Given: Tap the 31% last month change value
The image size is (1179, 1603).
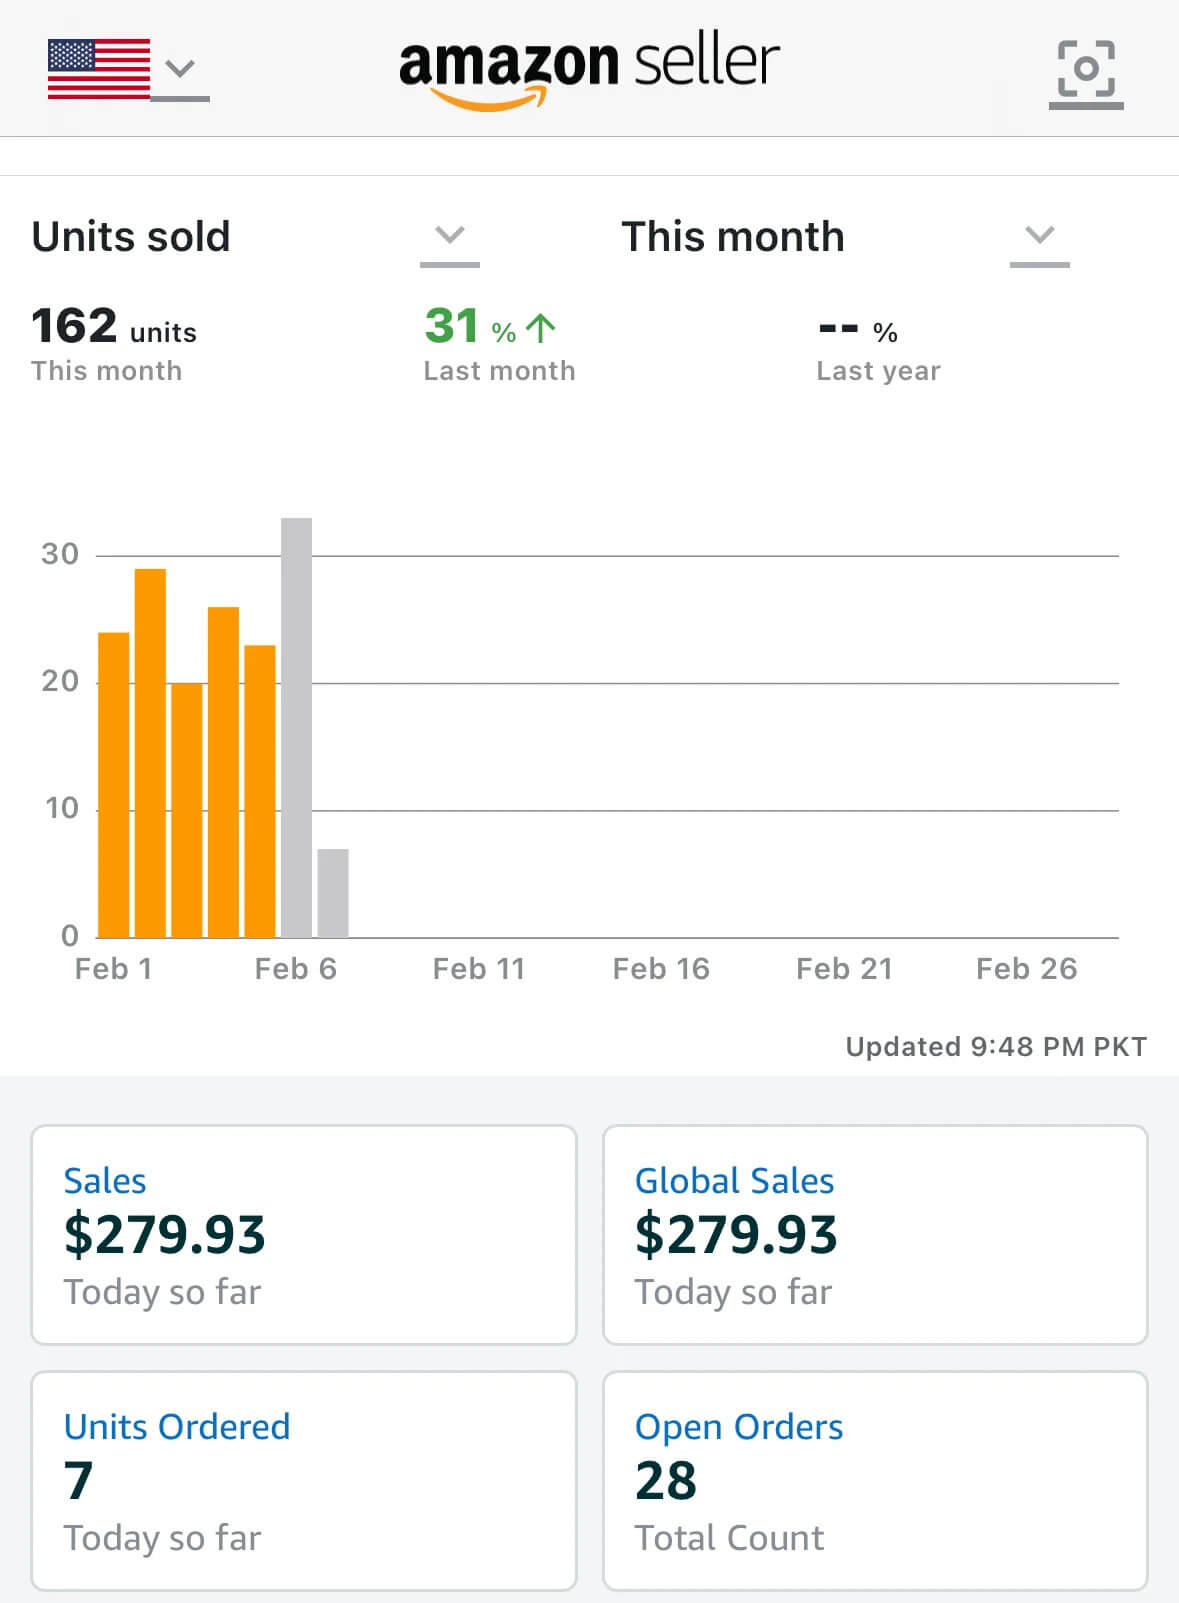Looking at the screenshot, I should pos(470,326).
